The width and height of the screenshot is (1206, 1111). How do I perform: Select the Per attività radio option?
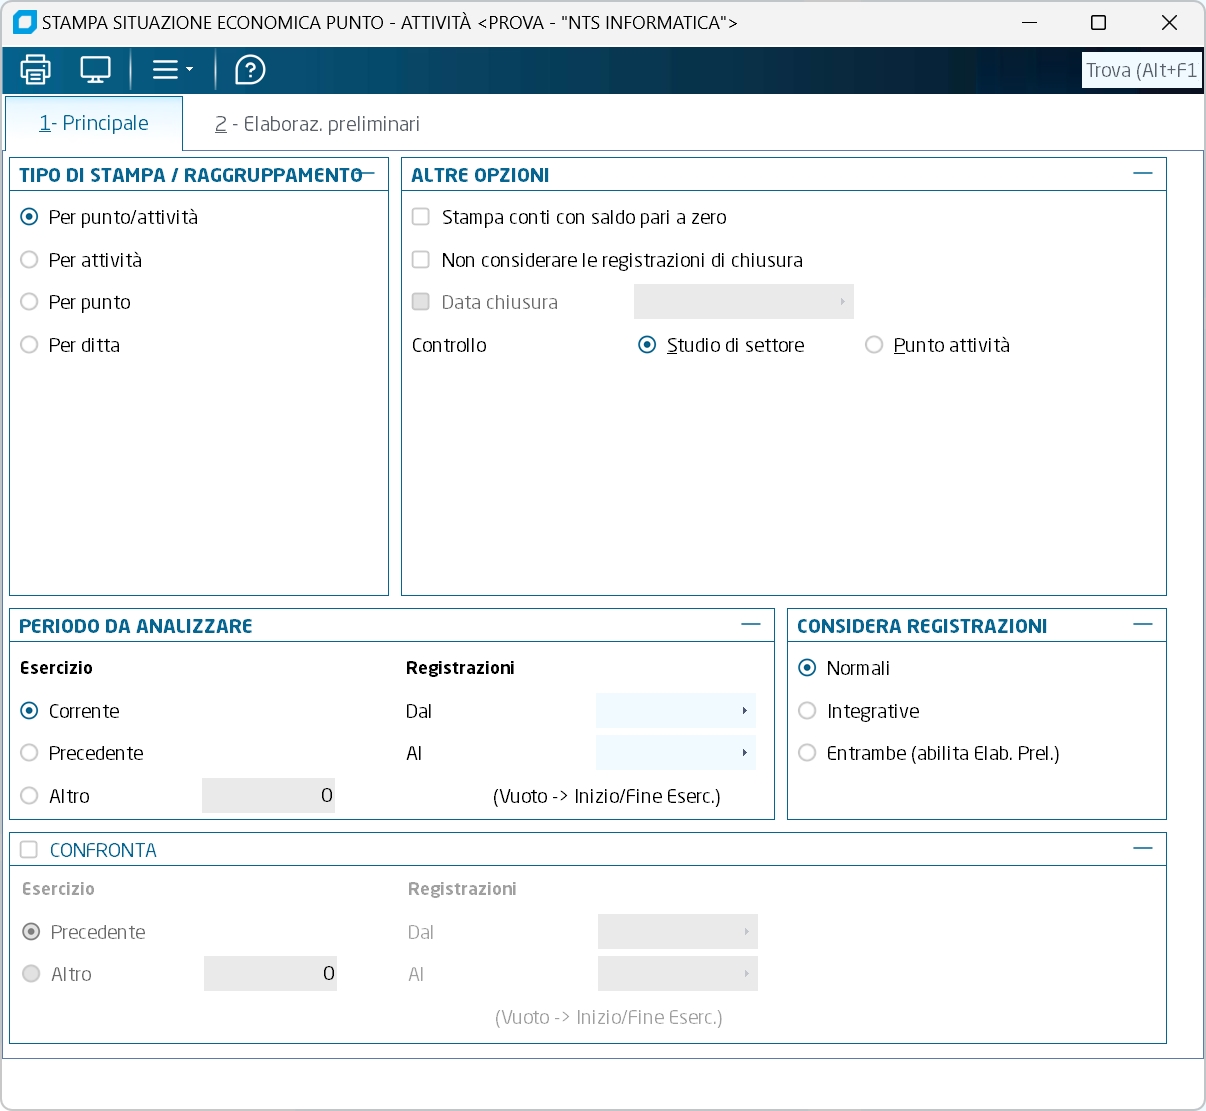pos(30,260)
